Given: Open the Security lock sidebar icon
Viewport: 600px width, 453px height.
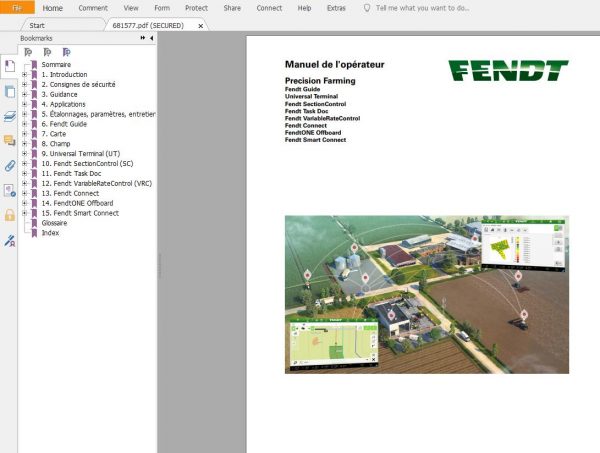Looking at the screenshot, I should pyautogui.click(x=10, y=215).
